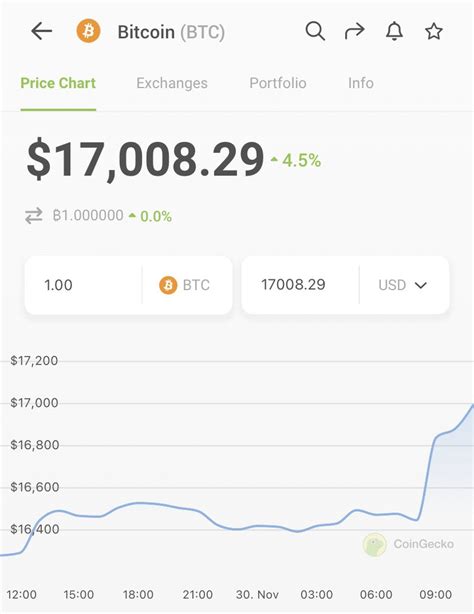
Task: Tap the Bitcoin icon in BTC converter box
Action: [168, 285]
